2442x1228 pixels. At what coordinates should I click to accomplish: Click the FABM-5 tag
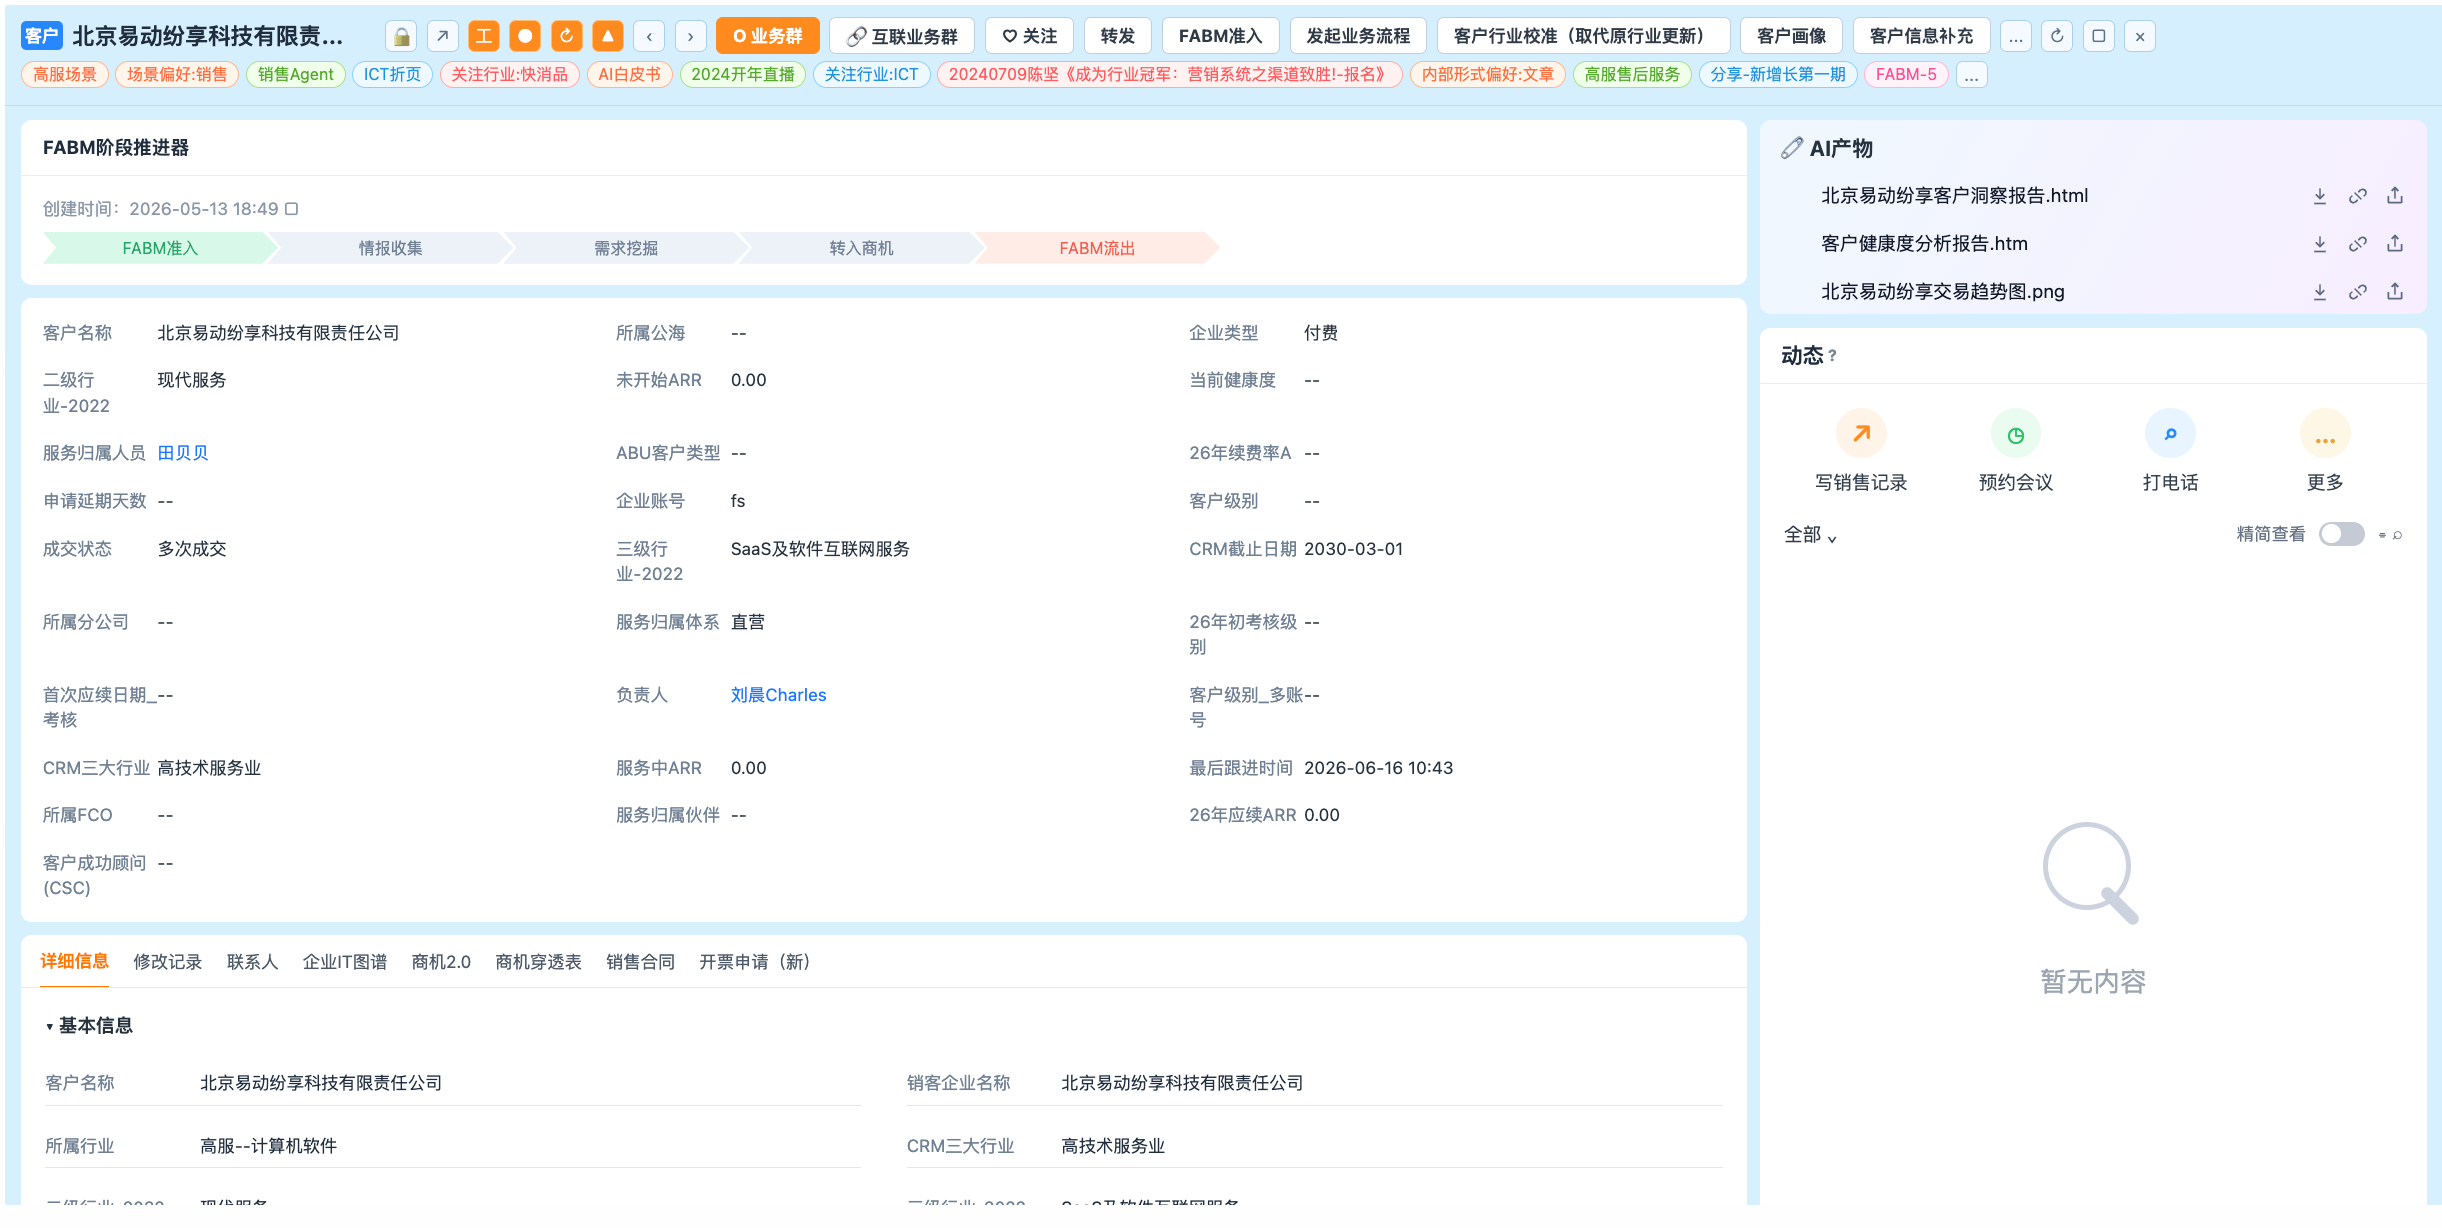1906,75
